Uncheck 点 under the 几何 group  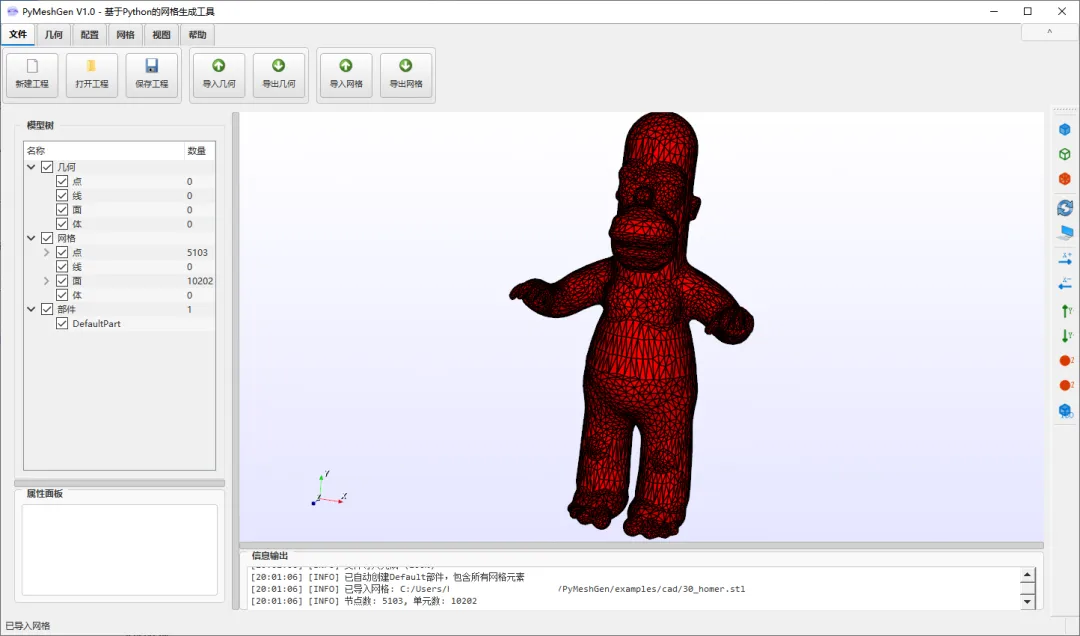[62, 181]
